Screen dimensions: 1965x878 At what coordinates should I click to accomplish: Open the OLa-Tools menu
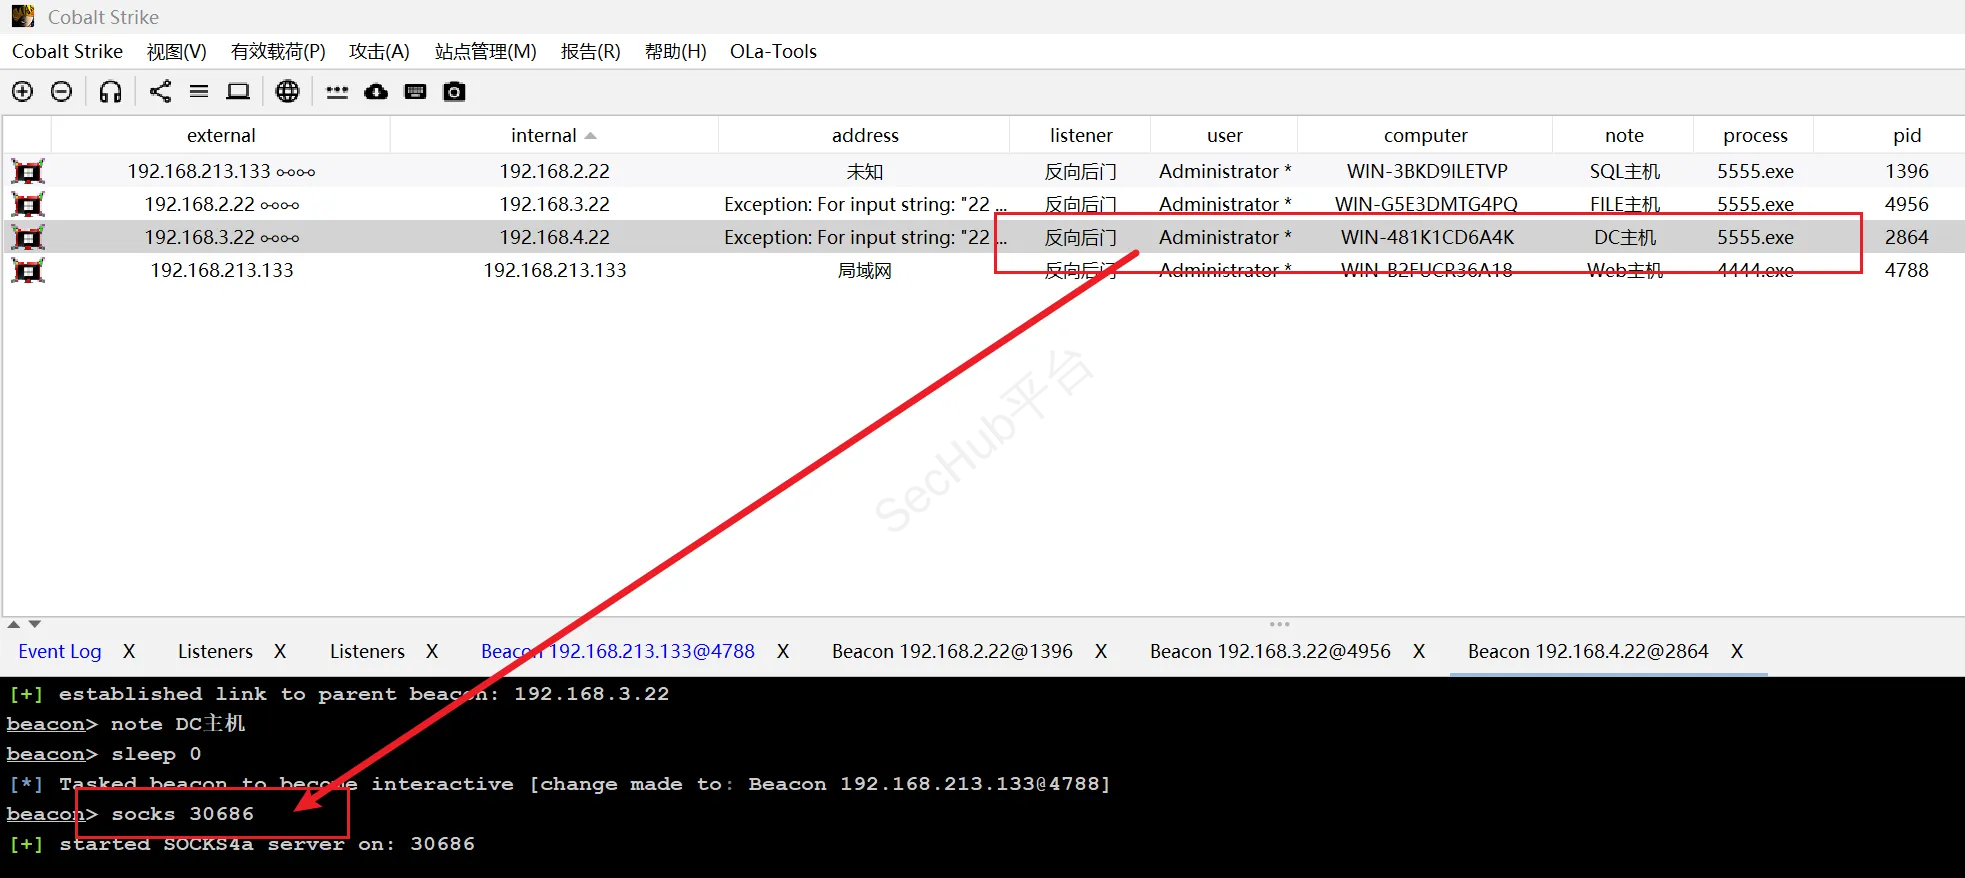(x=773, y=51)
